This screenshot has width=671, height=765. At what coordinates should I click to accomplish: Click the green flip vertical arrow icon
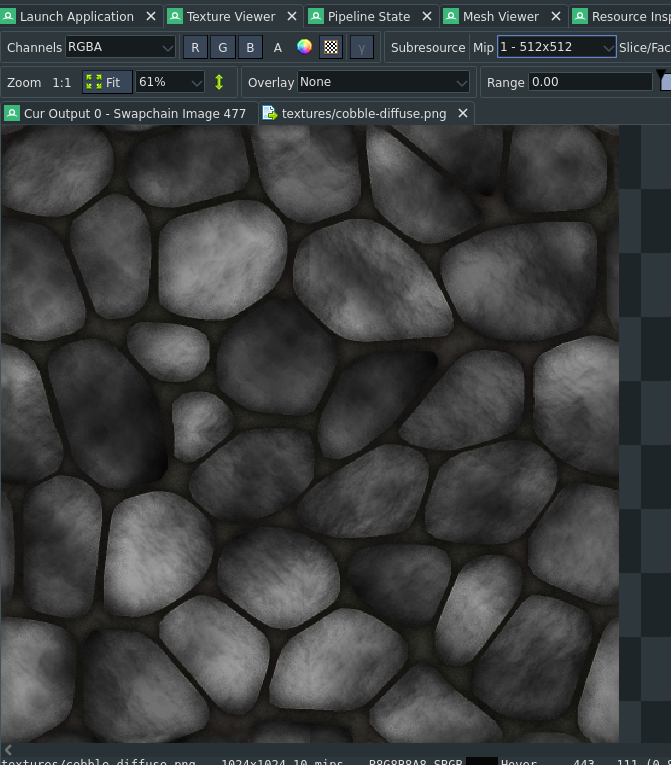pyautogui.click(x=220, y=82)
